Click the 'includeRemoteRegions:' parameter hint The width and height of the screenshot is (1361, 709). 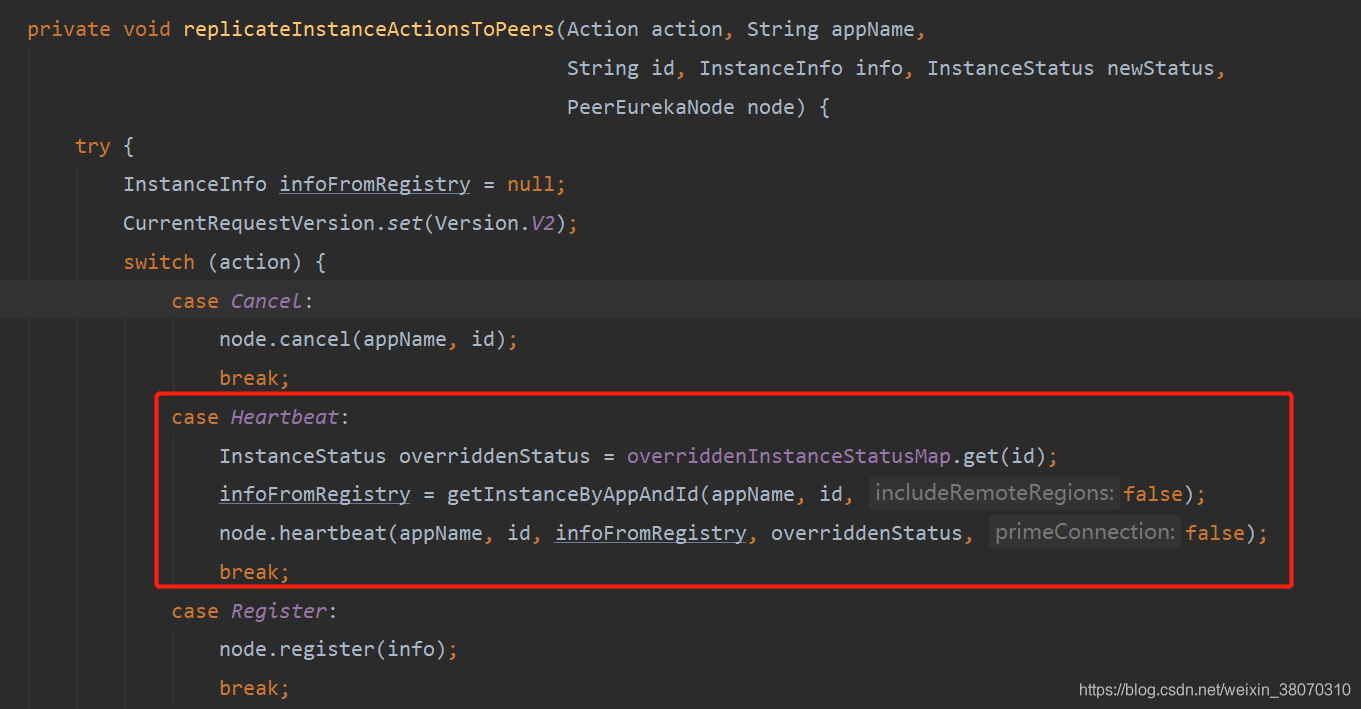pos(994,493)
